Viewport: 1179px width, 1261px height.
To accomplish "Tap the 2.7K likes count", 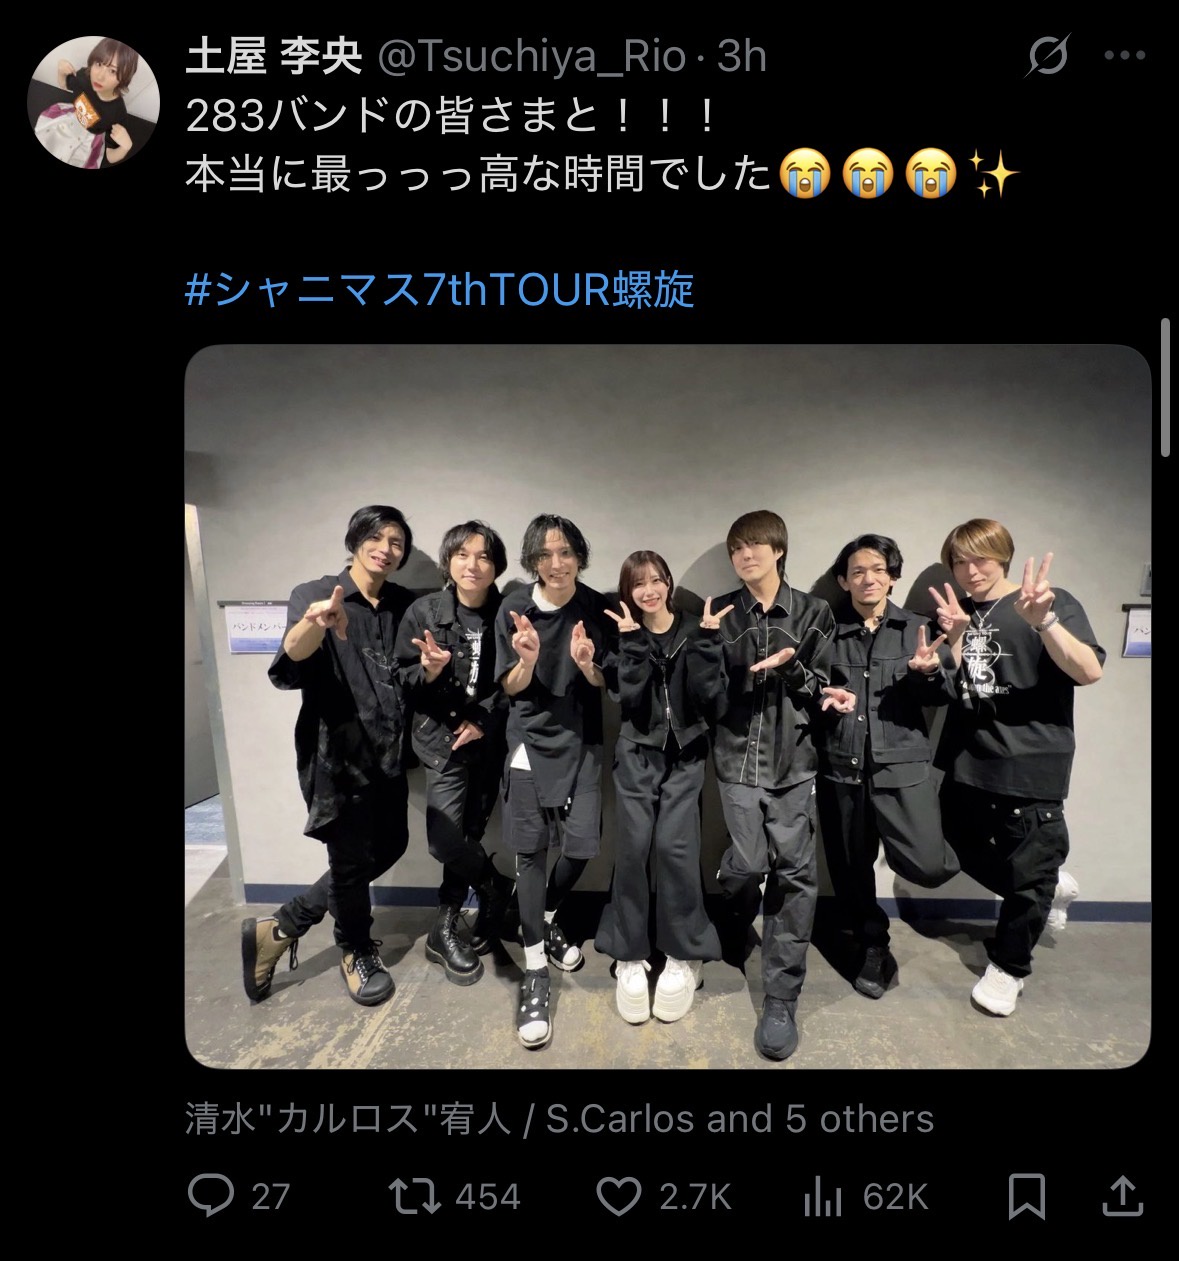I will pyautogui.click(x=695, y=1197).
